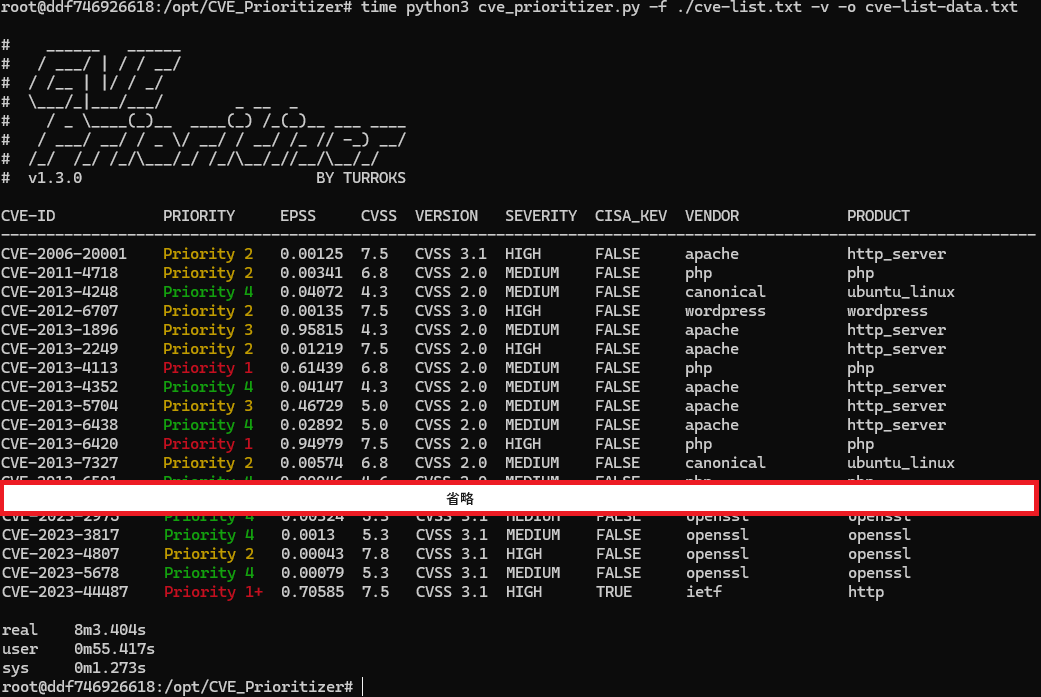Select the CVE-2012-6707 WordPress entry
This screenshot has width=1041, height=697.
(x=59, y=311)
